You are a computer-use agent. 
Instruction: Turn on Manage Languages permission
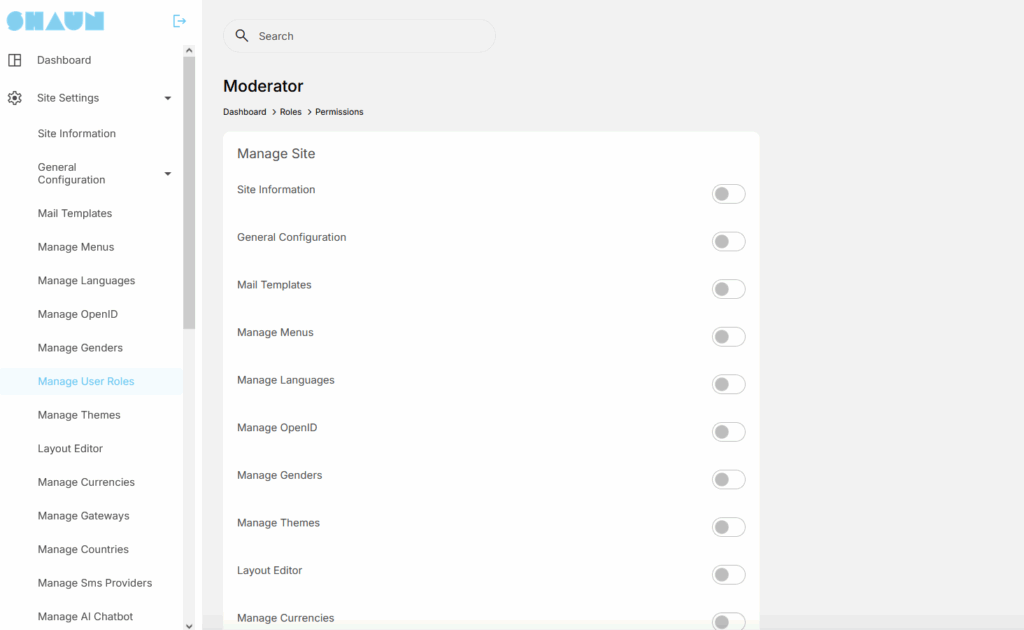tap(728, 384)
